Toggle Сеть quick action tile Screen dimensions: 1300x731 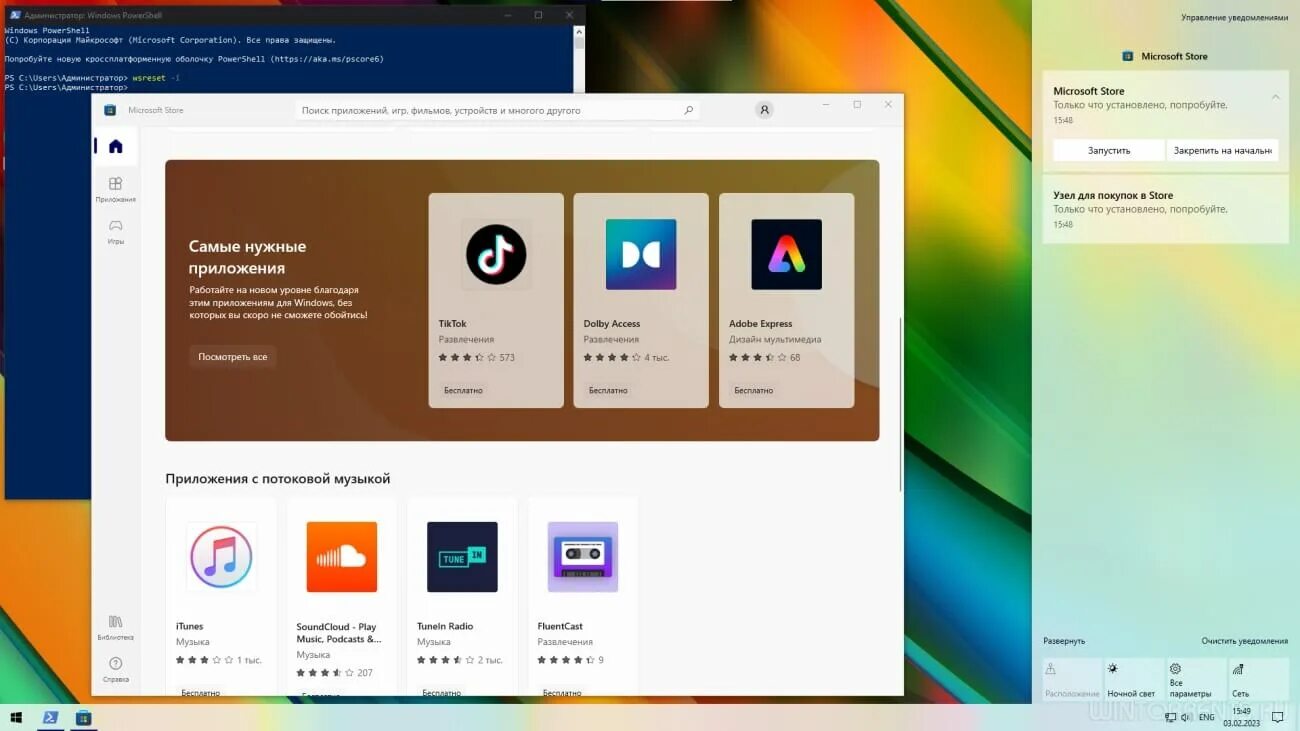coord(1258,680)
